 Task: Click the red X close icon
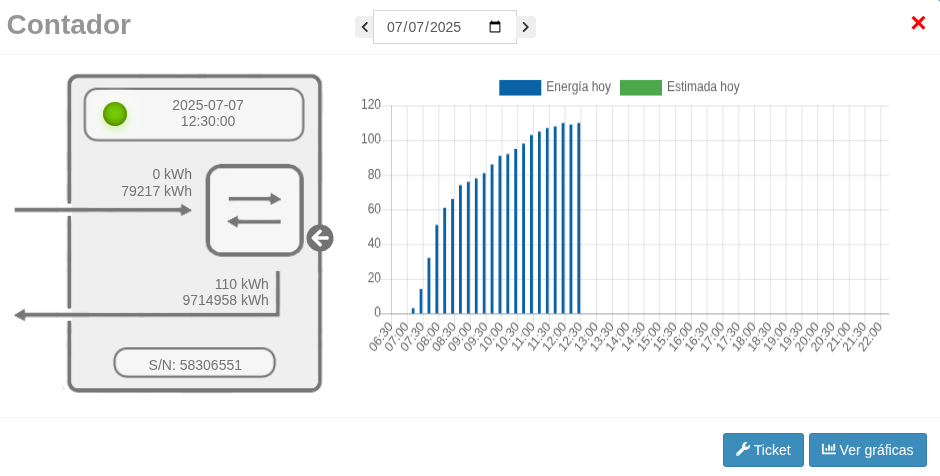[x=917, y=23]
